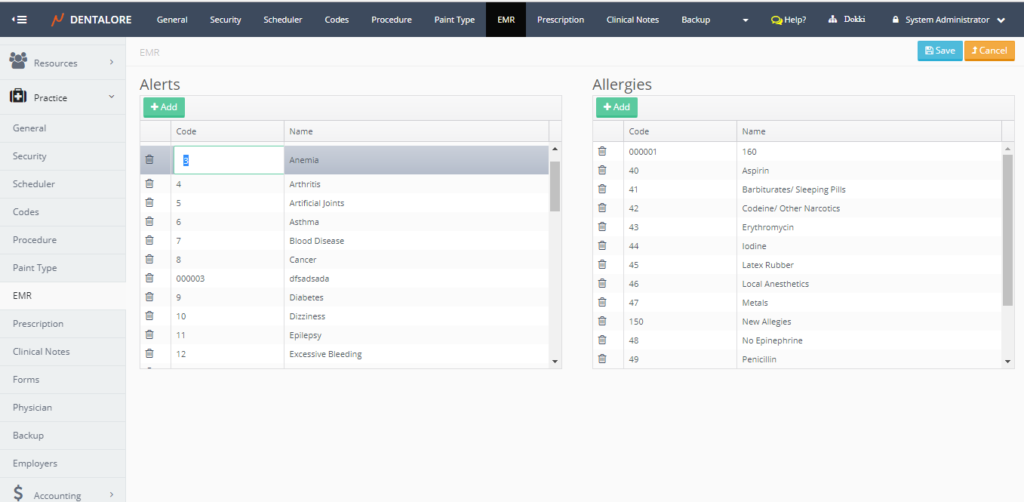
Task: Click the hamburger menu toggle icon
Action: pos(20,19)
